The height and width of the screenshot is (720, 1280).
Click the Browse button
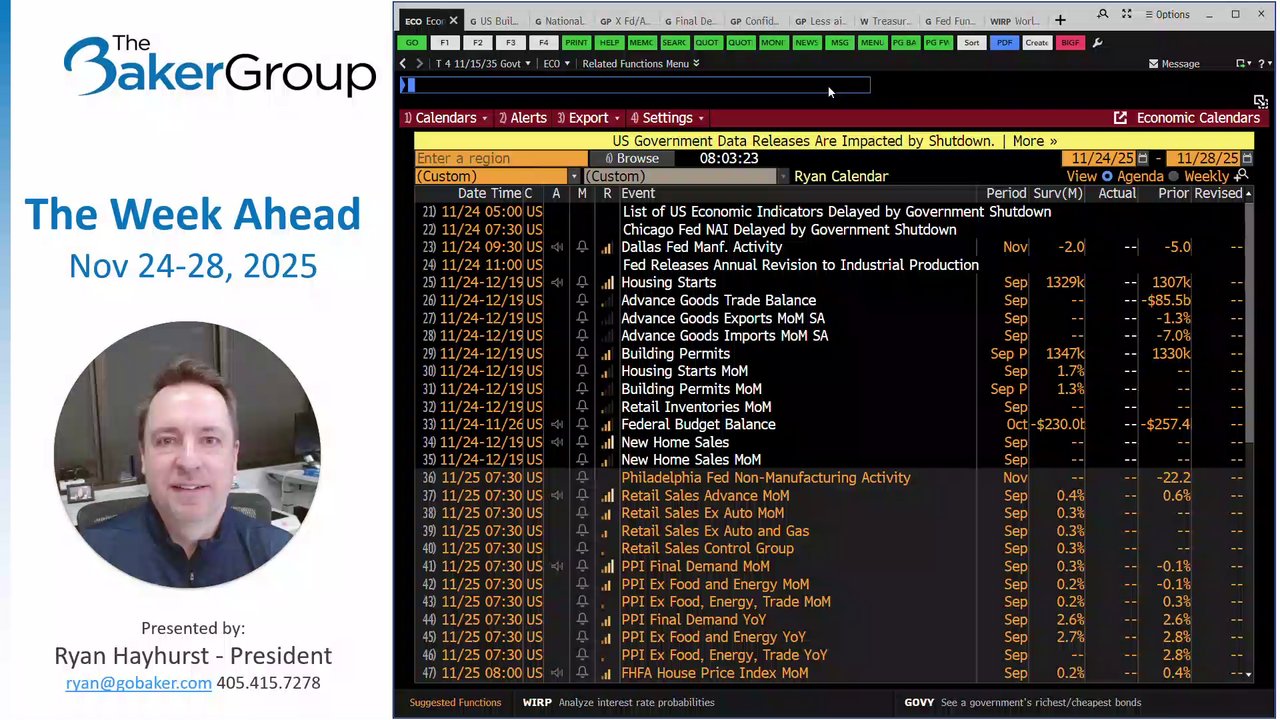(630, 158)
